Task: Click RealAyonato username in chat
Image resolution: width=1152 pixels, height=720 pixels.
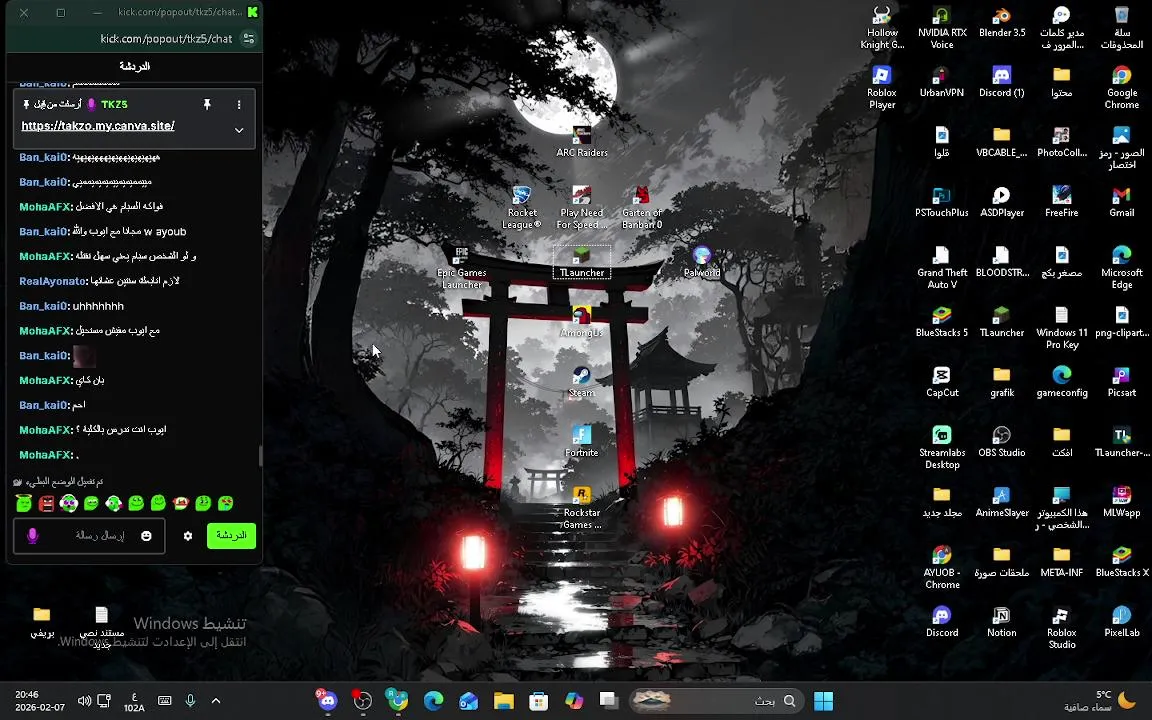Action: 53,281
